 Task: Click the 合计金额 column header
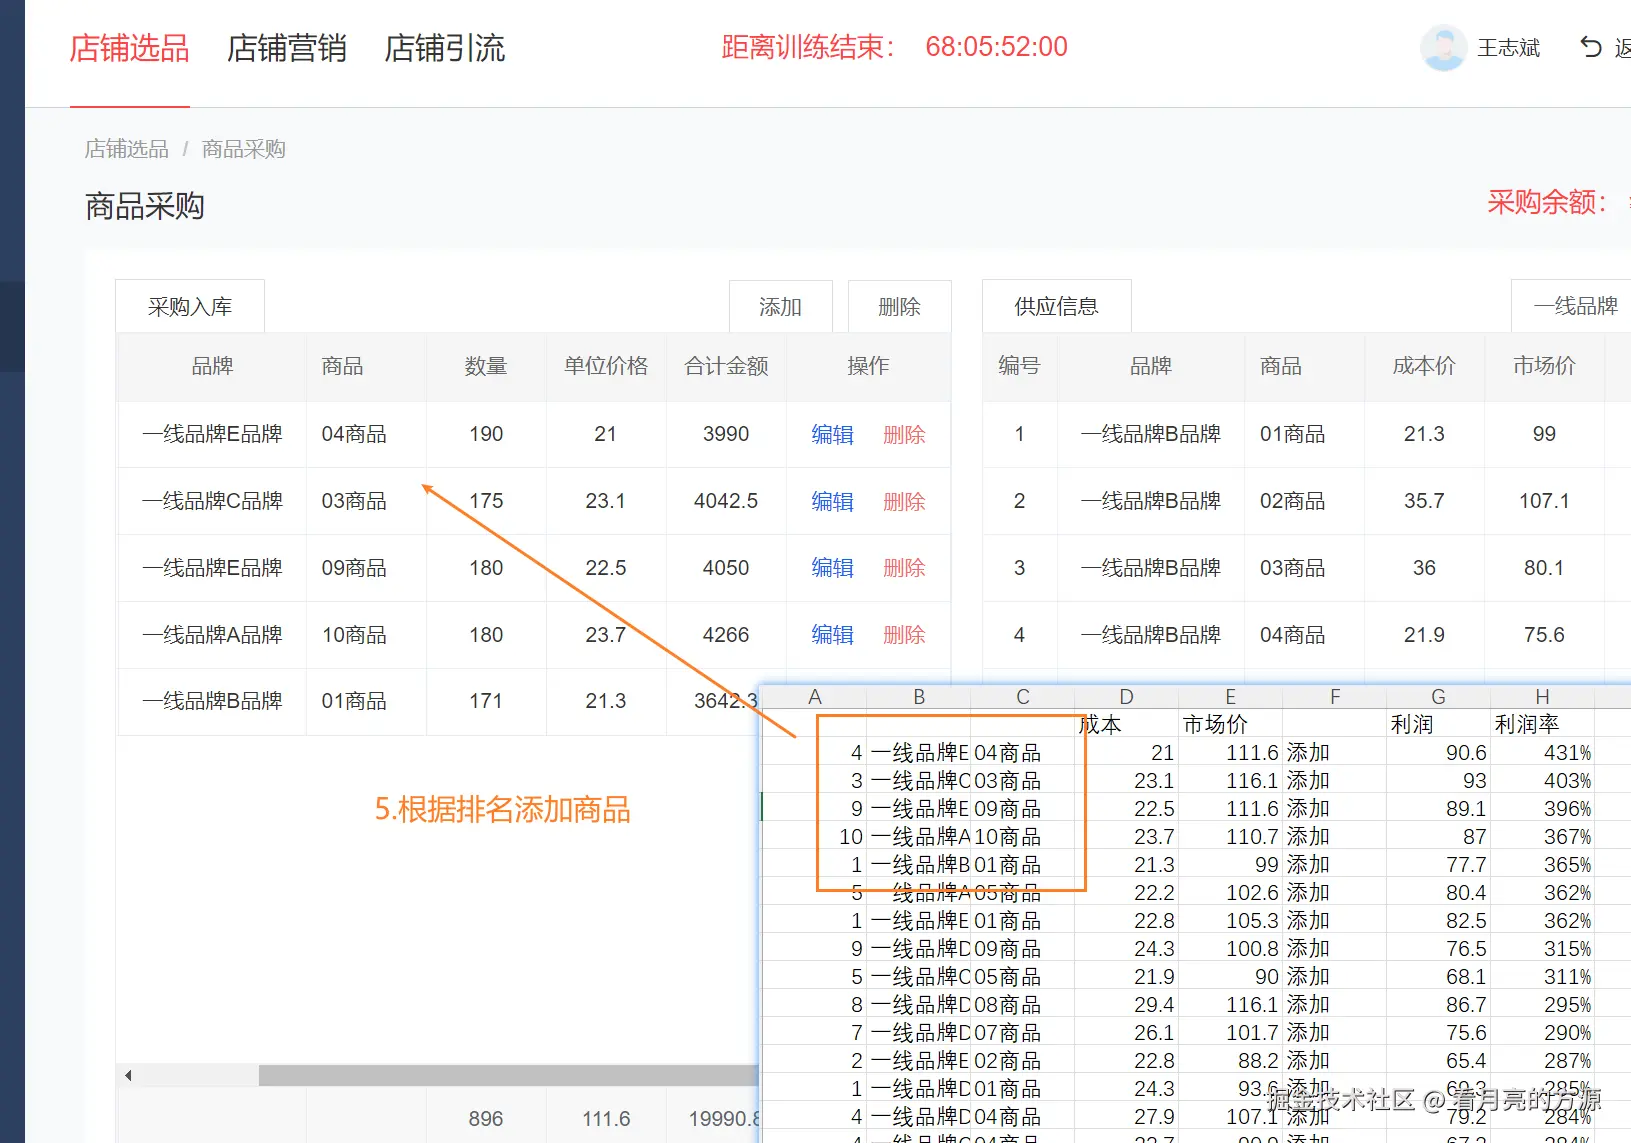pyautogui.click(x=726, y=366)
